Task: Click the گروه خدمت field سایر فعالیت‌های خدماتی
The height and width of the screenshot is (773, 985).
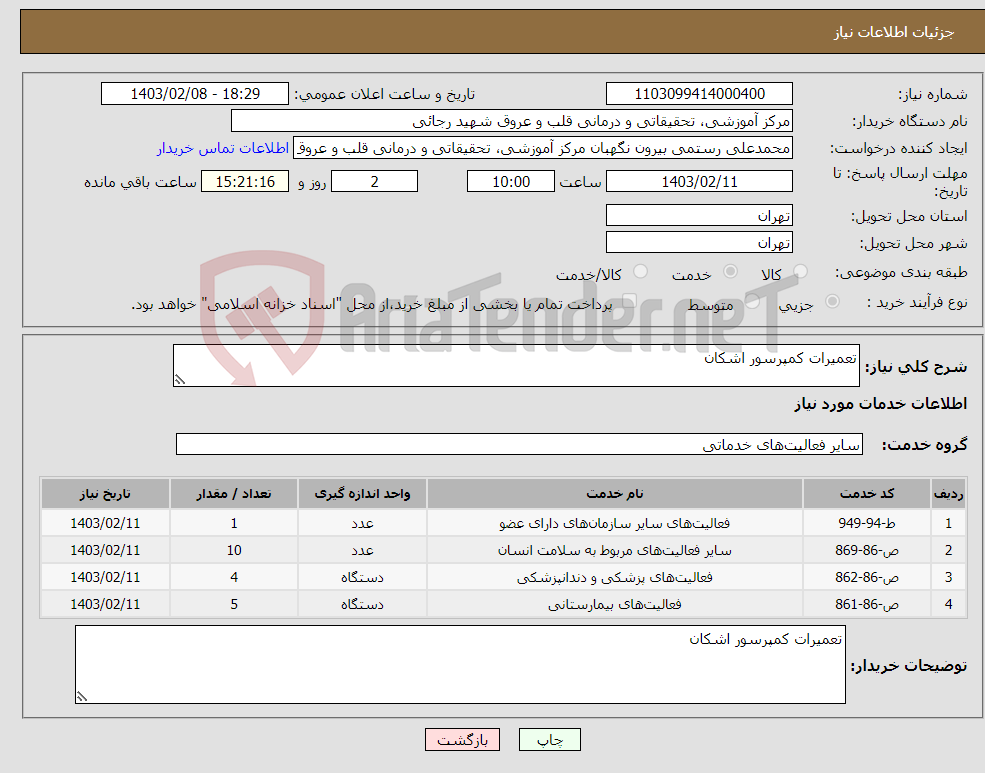Action: pyautogui.click(x=520, y=444)
